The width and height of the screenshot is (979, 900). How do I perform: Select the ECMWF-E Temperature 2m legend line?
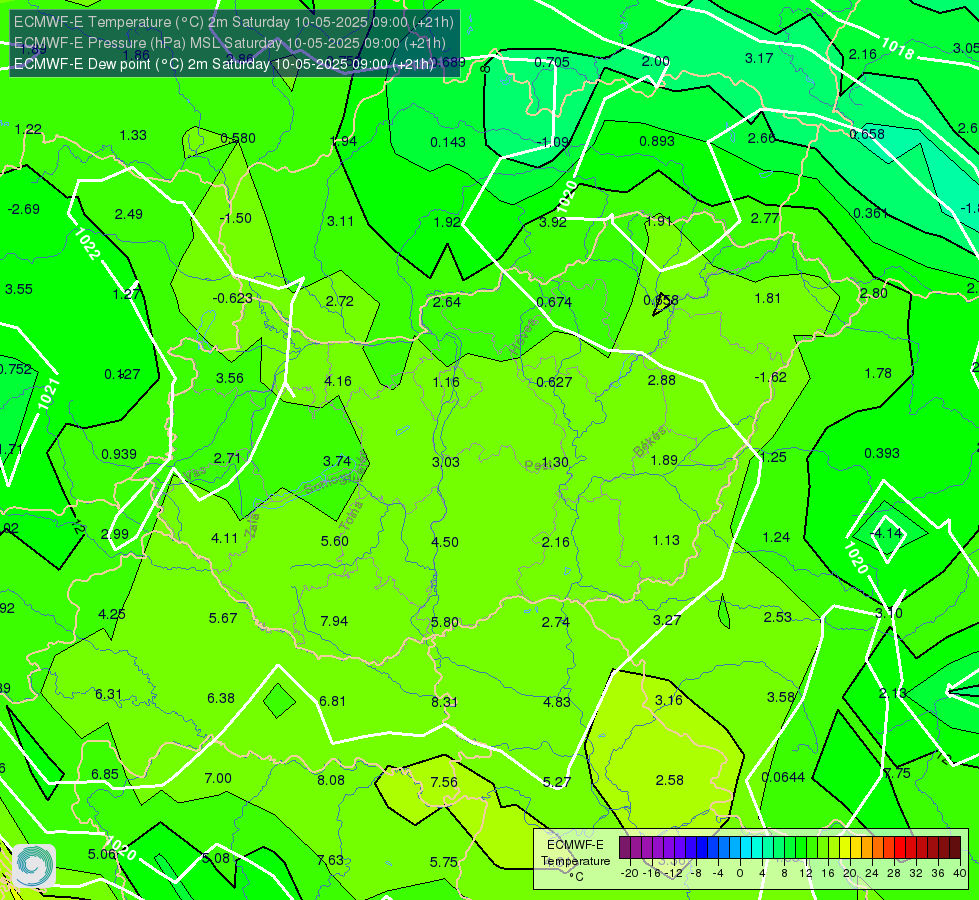pos(234,22)
